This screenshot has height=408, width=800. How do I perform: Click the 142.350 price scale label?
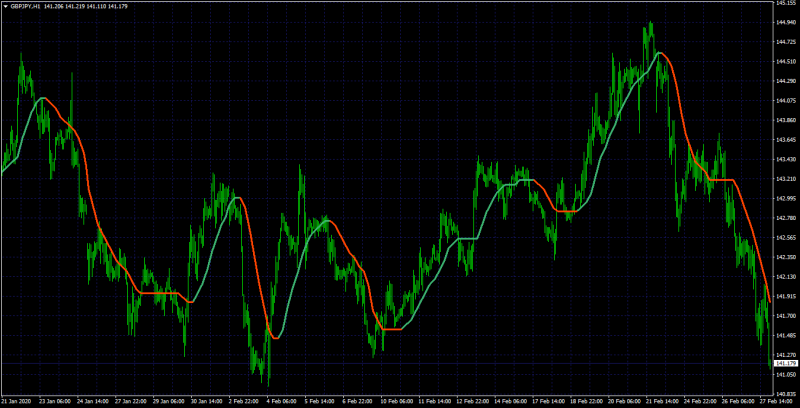(786, 257)
